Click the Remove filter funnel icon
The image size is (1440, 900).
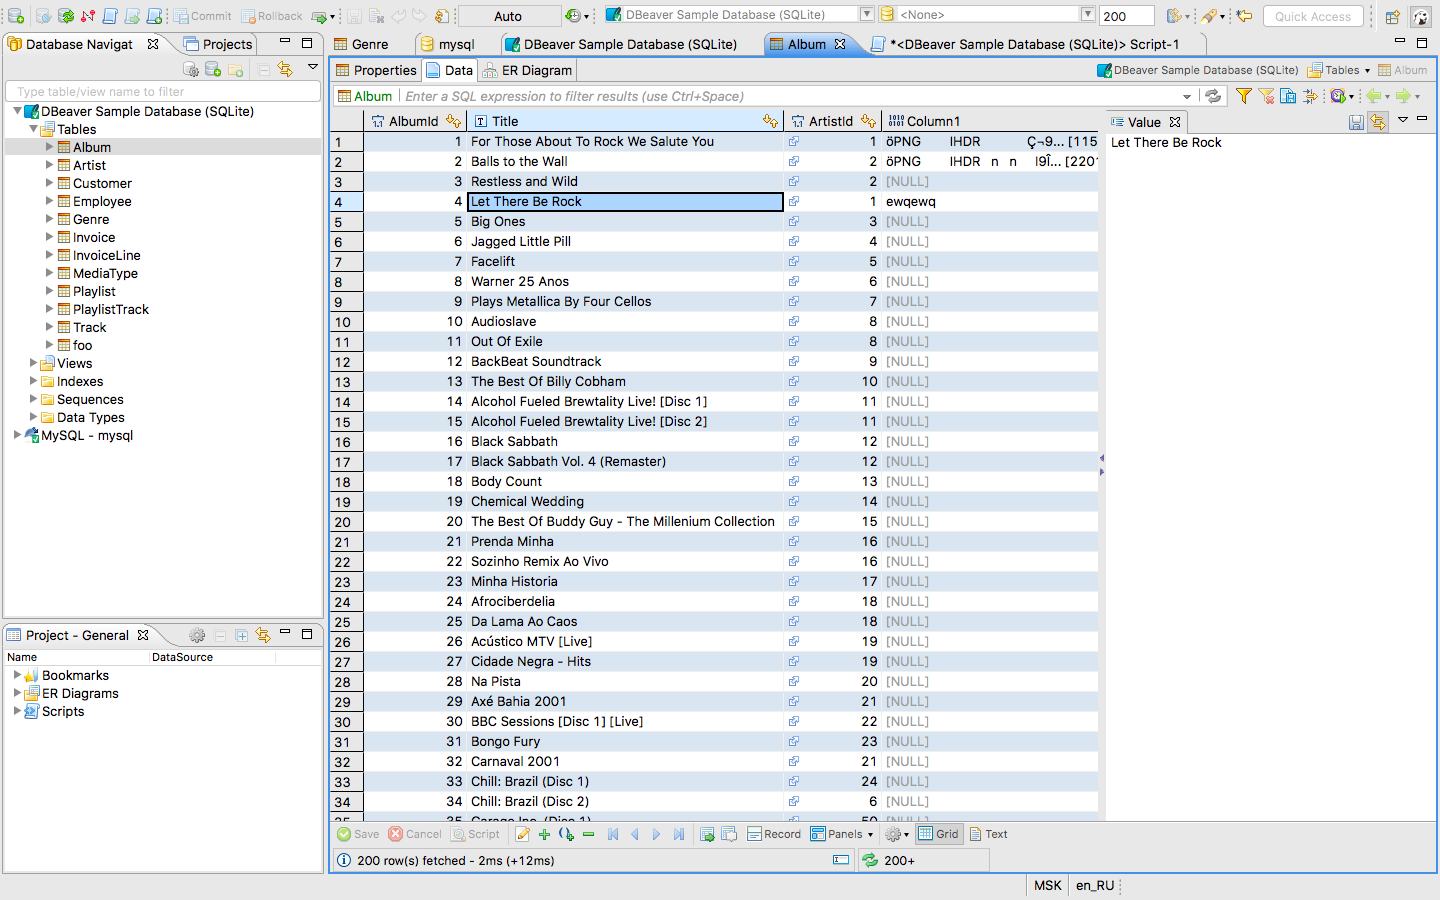(1266, 96)
